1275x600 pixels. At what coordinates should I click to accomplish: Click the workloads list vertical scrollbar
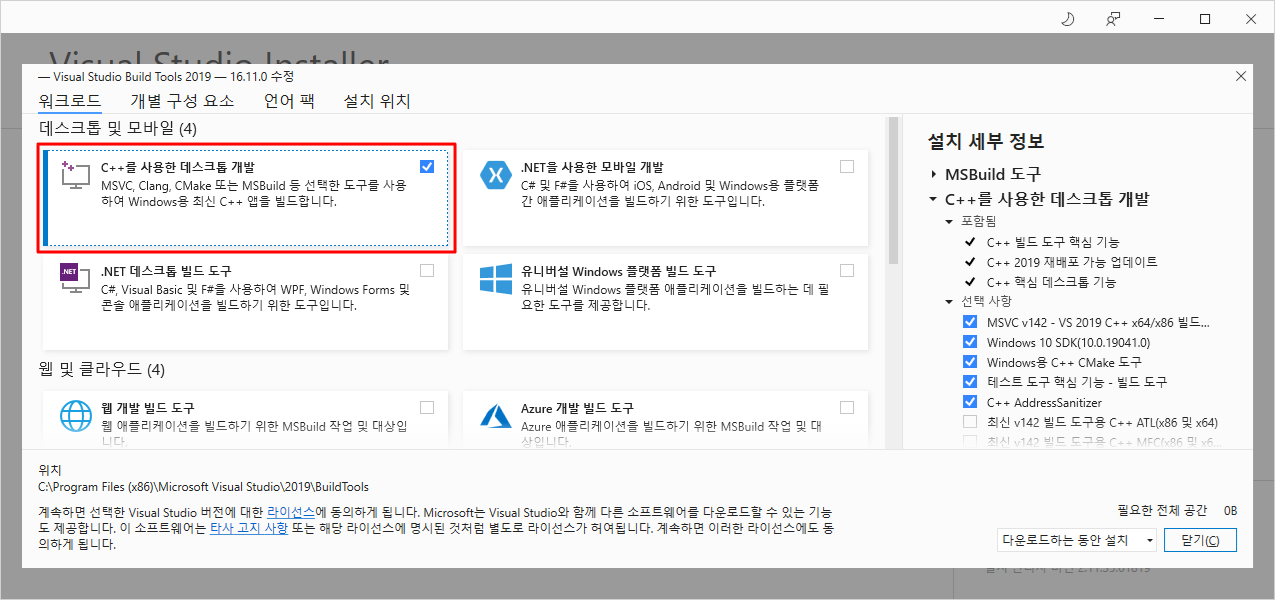[x=892, y=190]
